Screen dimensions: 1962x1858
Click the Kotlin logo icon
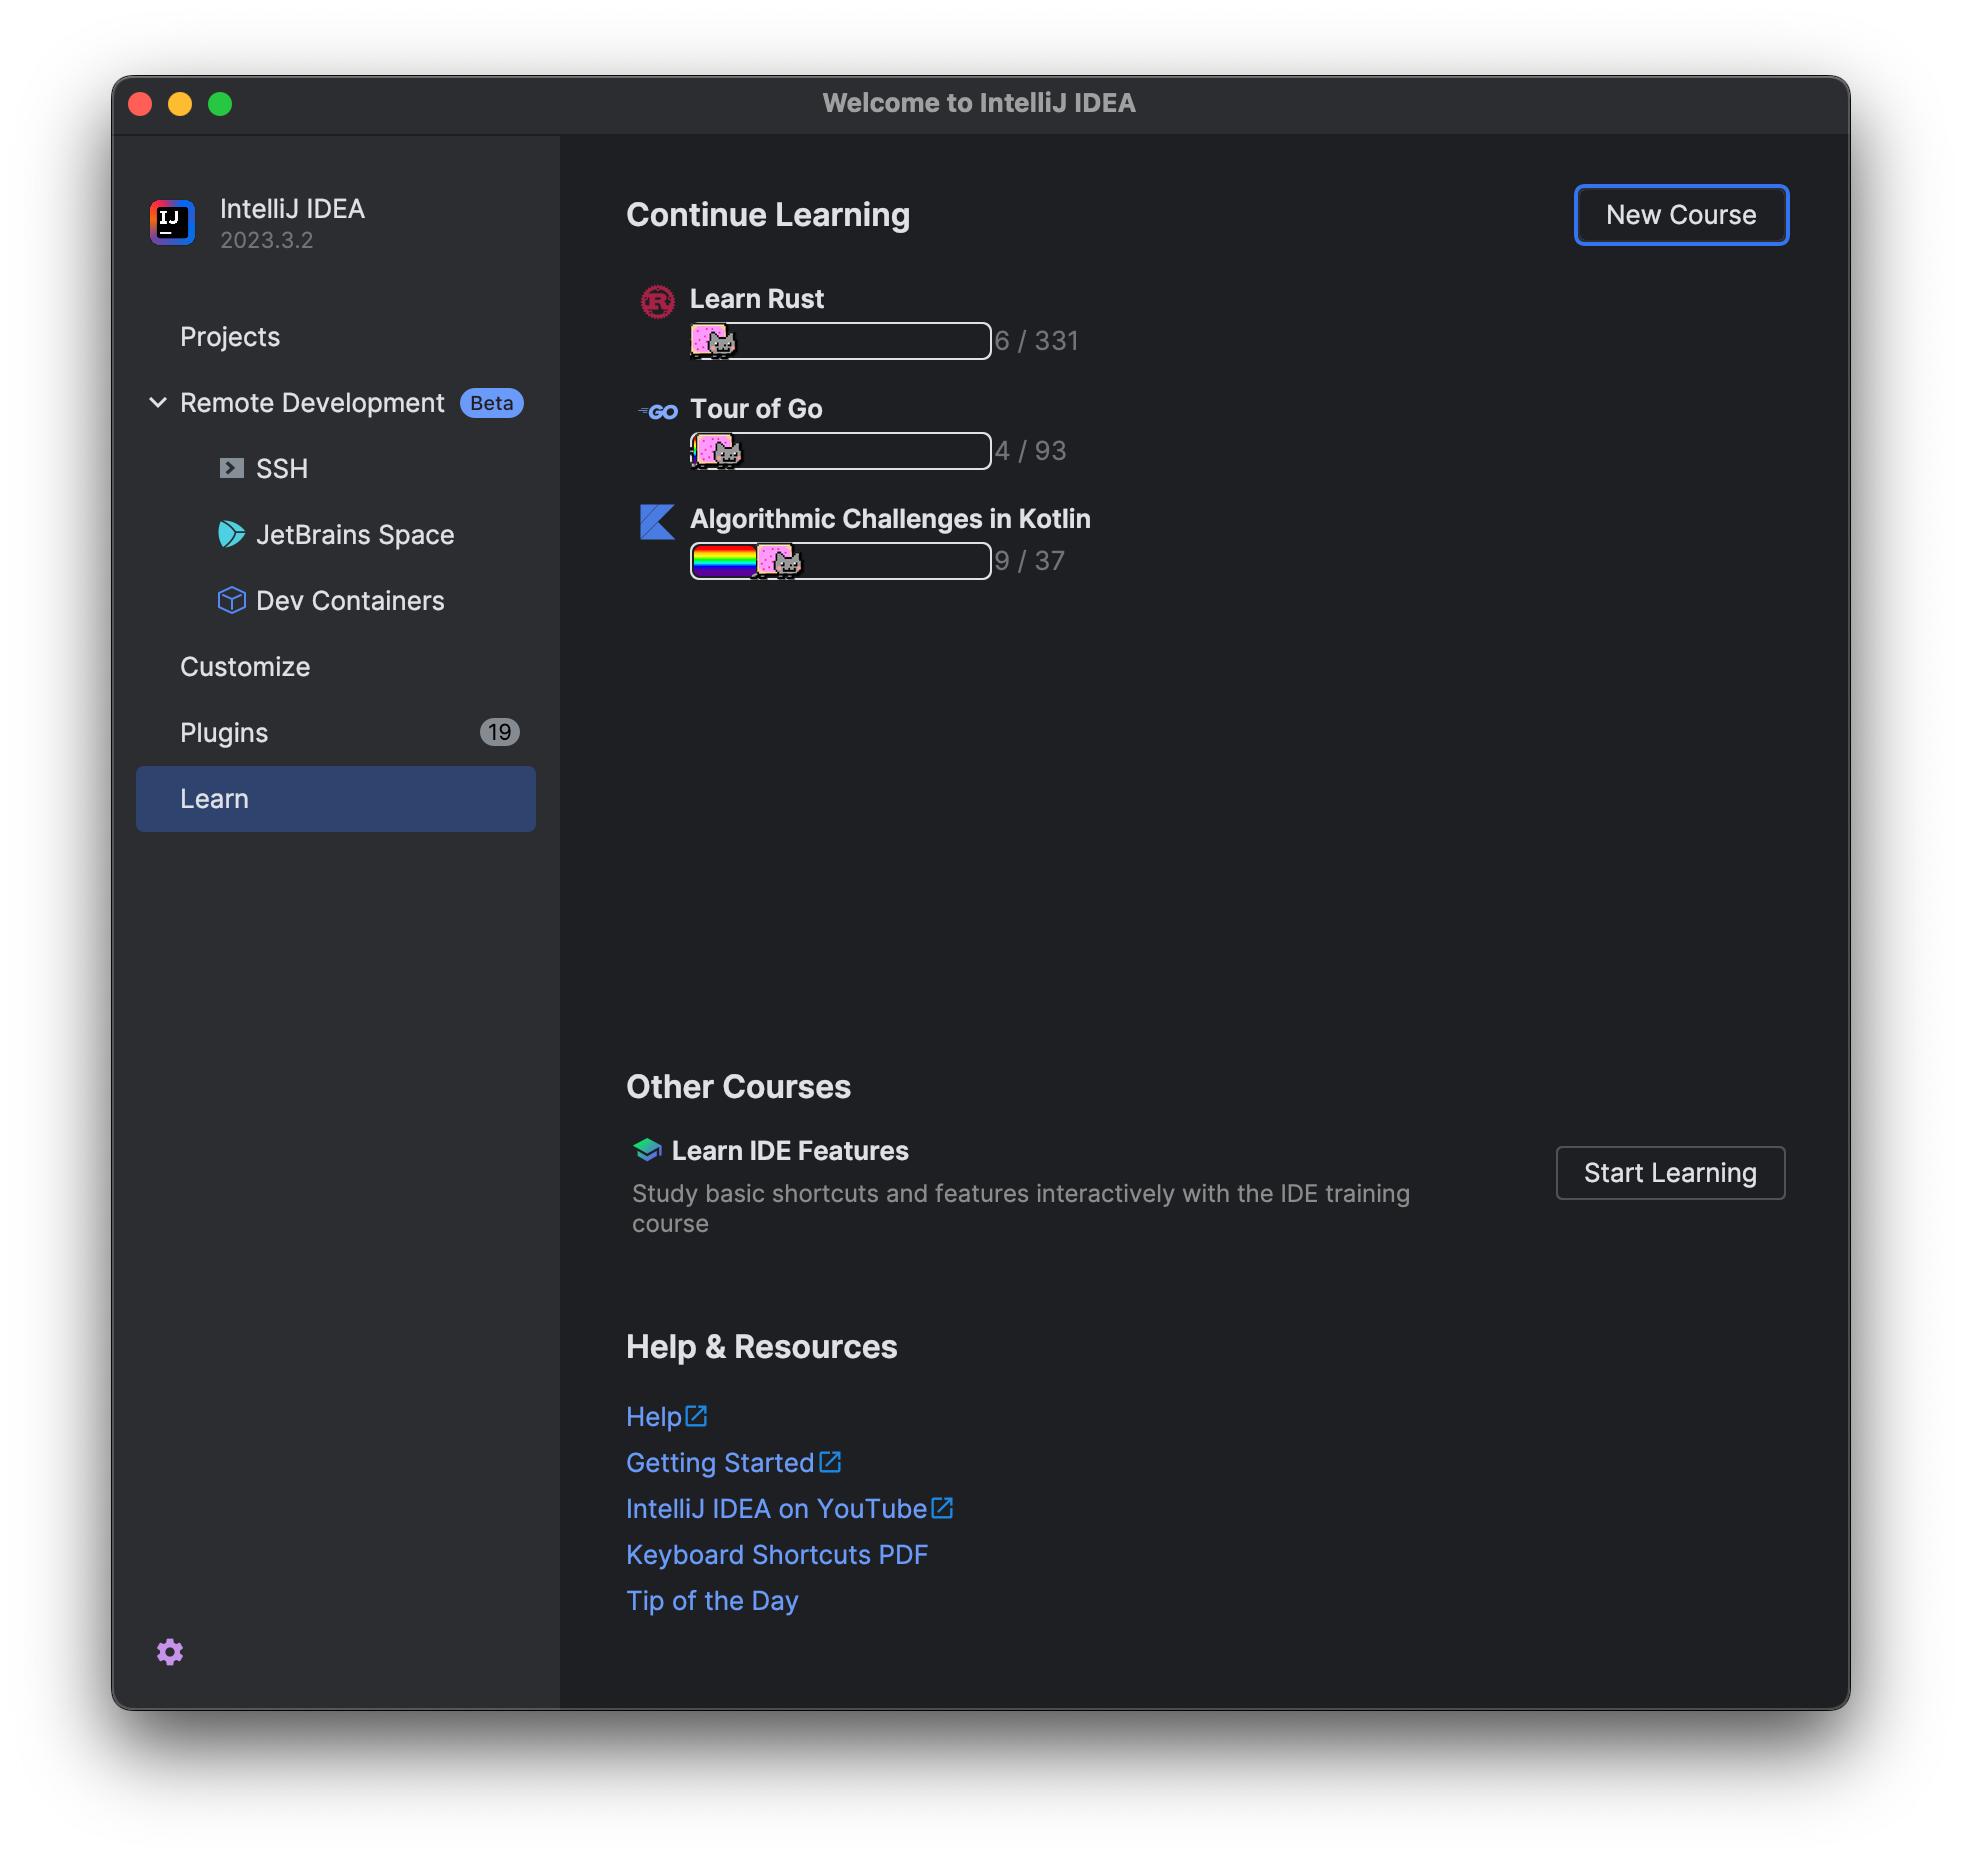point(657,521)
